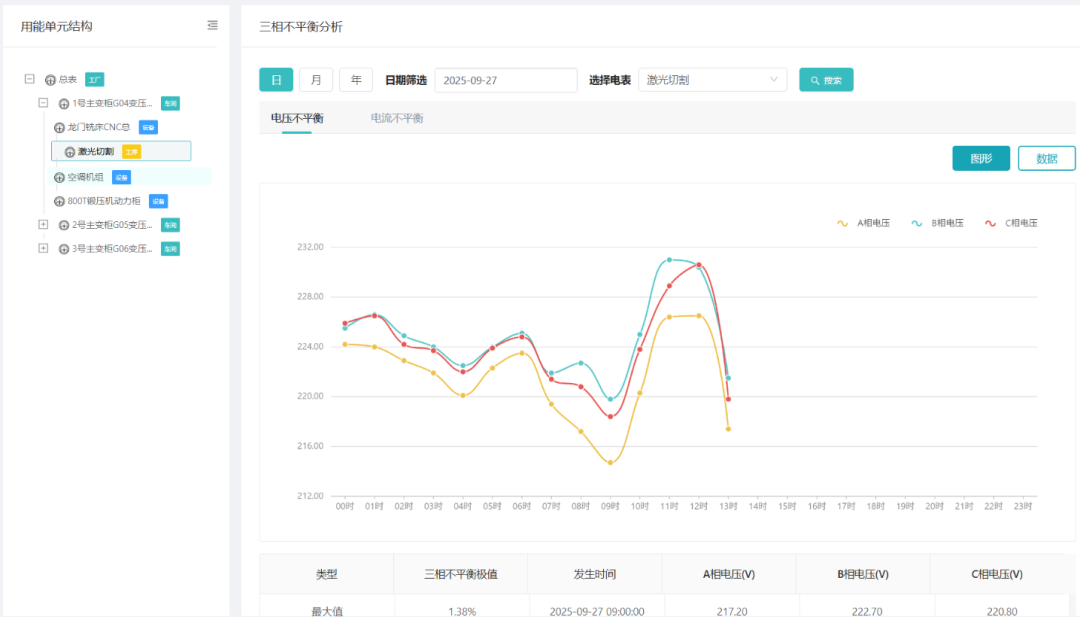Expand the 3号主变柜G06变压 tree node
1080x617 pixels.
tap(43, 248)
